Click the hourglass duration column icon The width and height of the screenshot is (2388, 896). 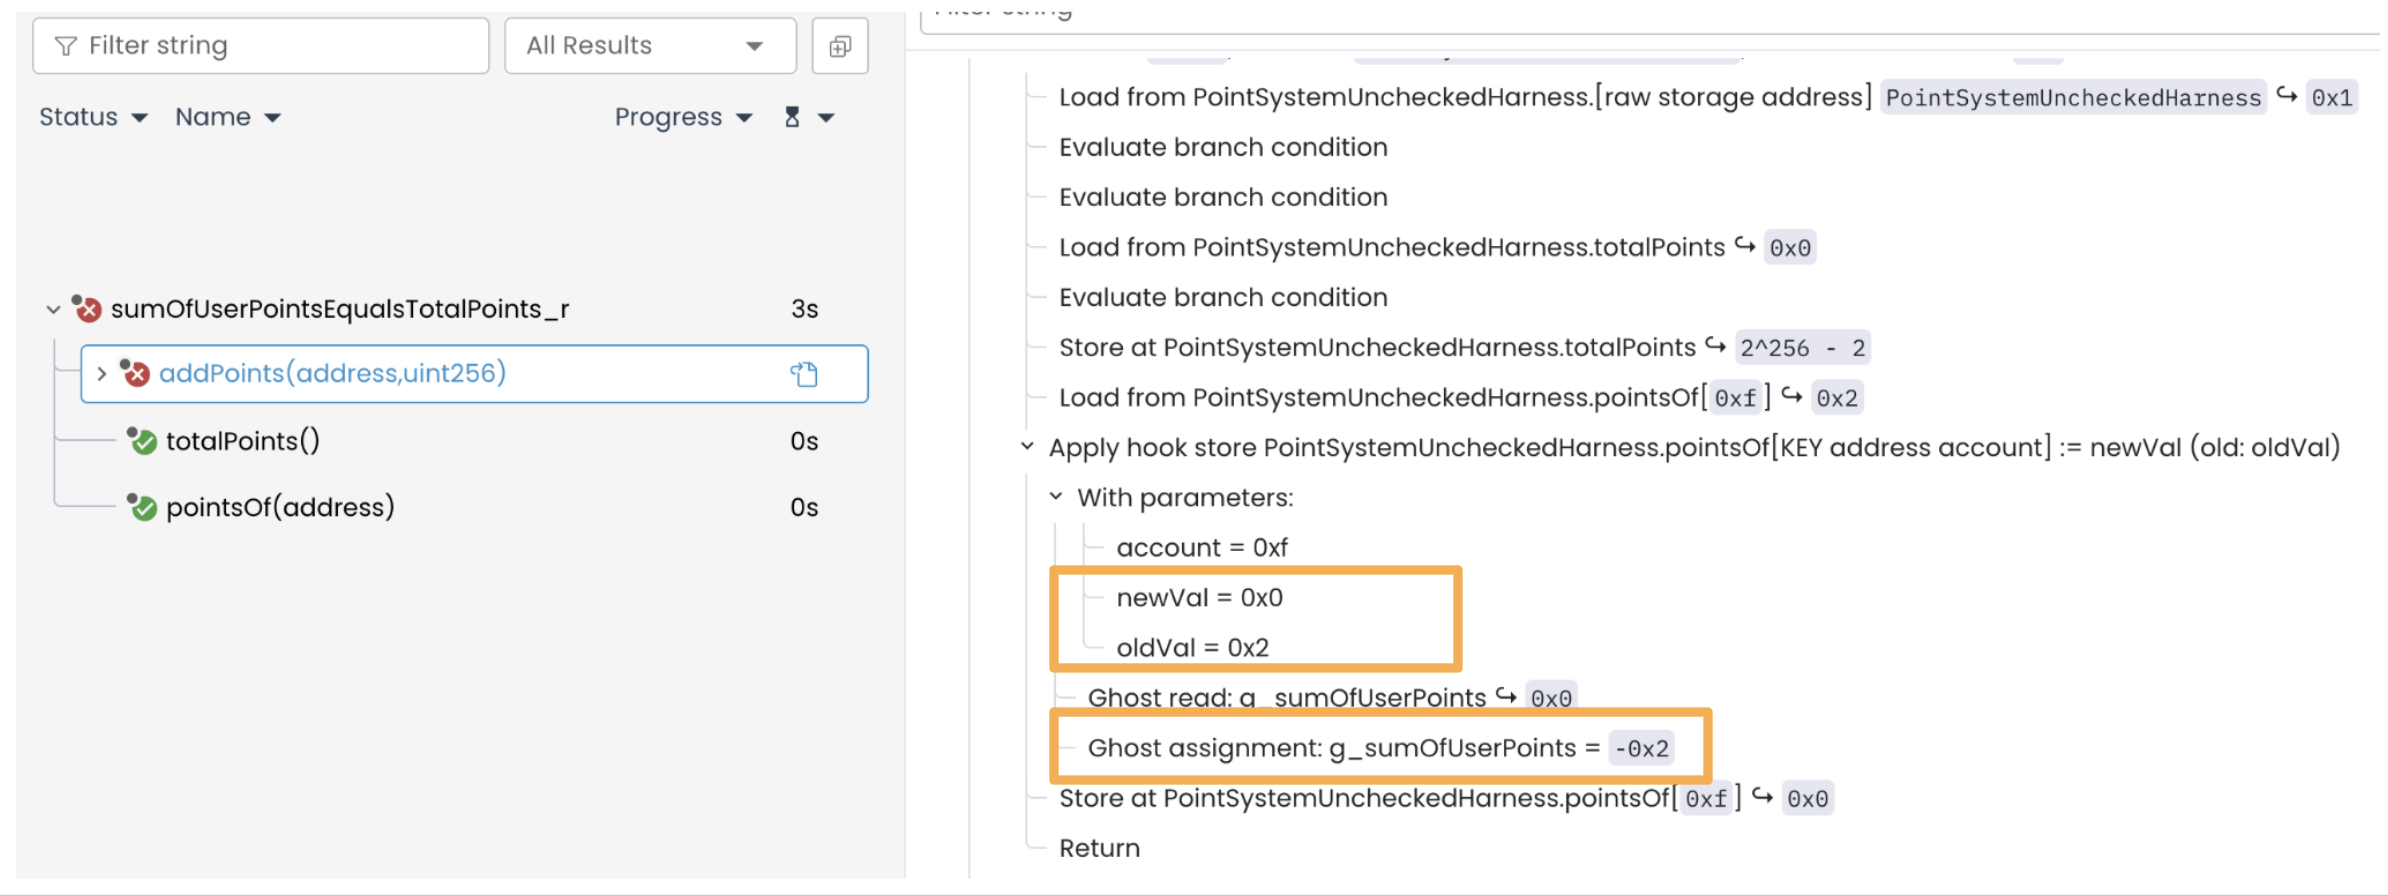(x=792, y=117)
